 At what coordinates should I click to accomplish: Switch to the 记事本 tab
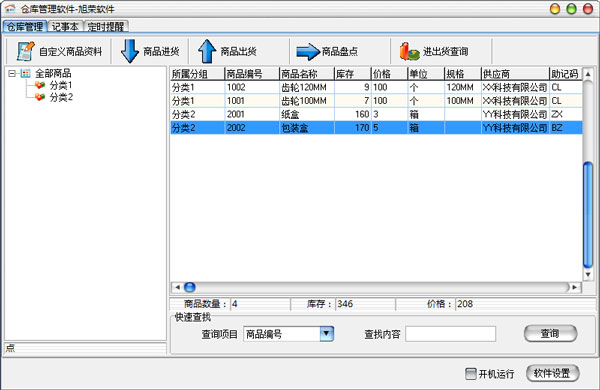coord(65,26)
